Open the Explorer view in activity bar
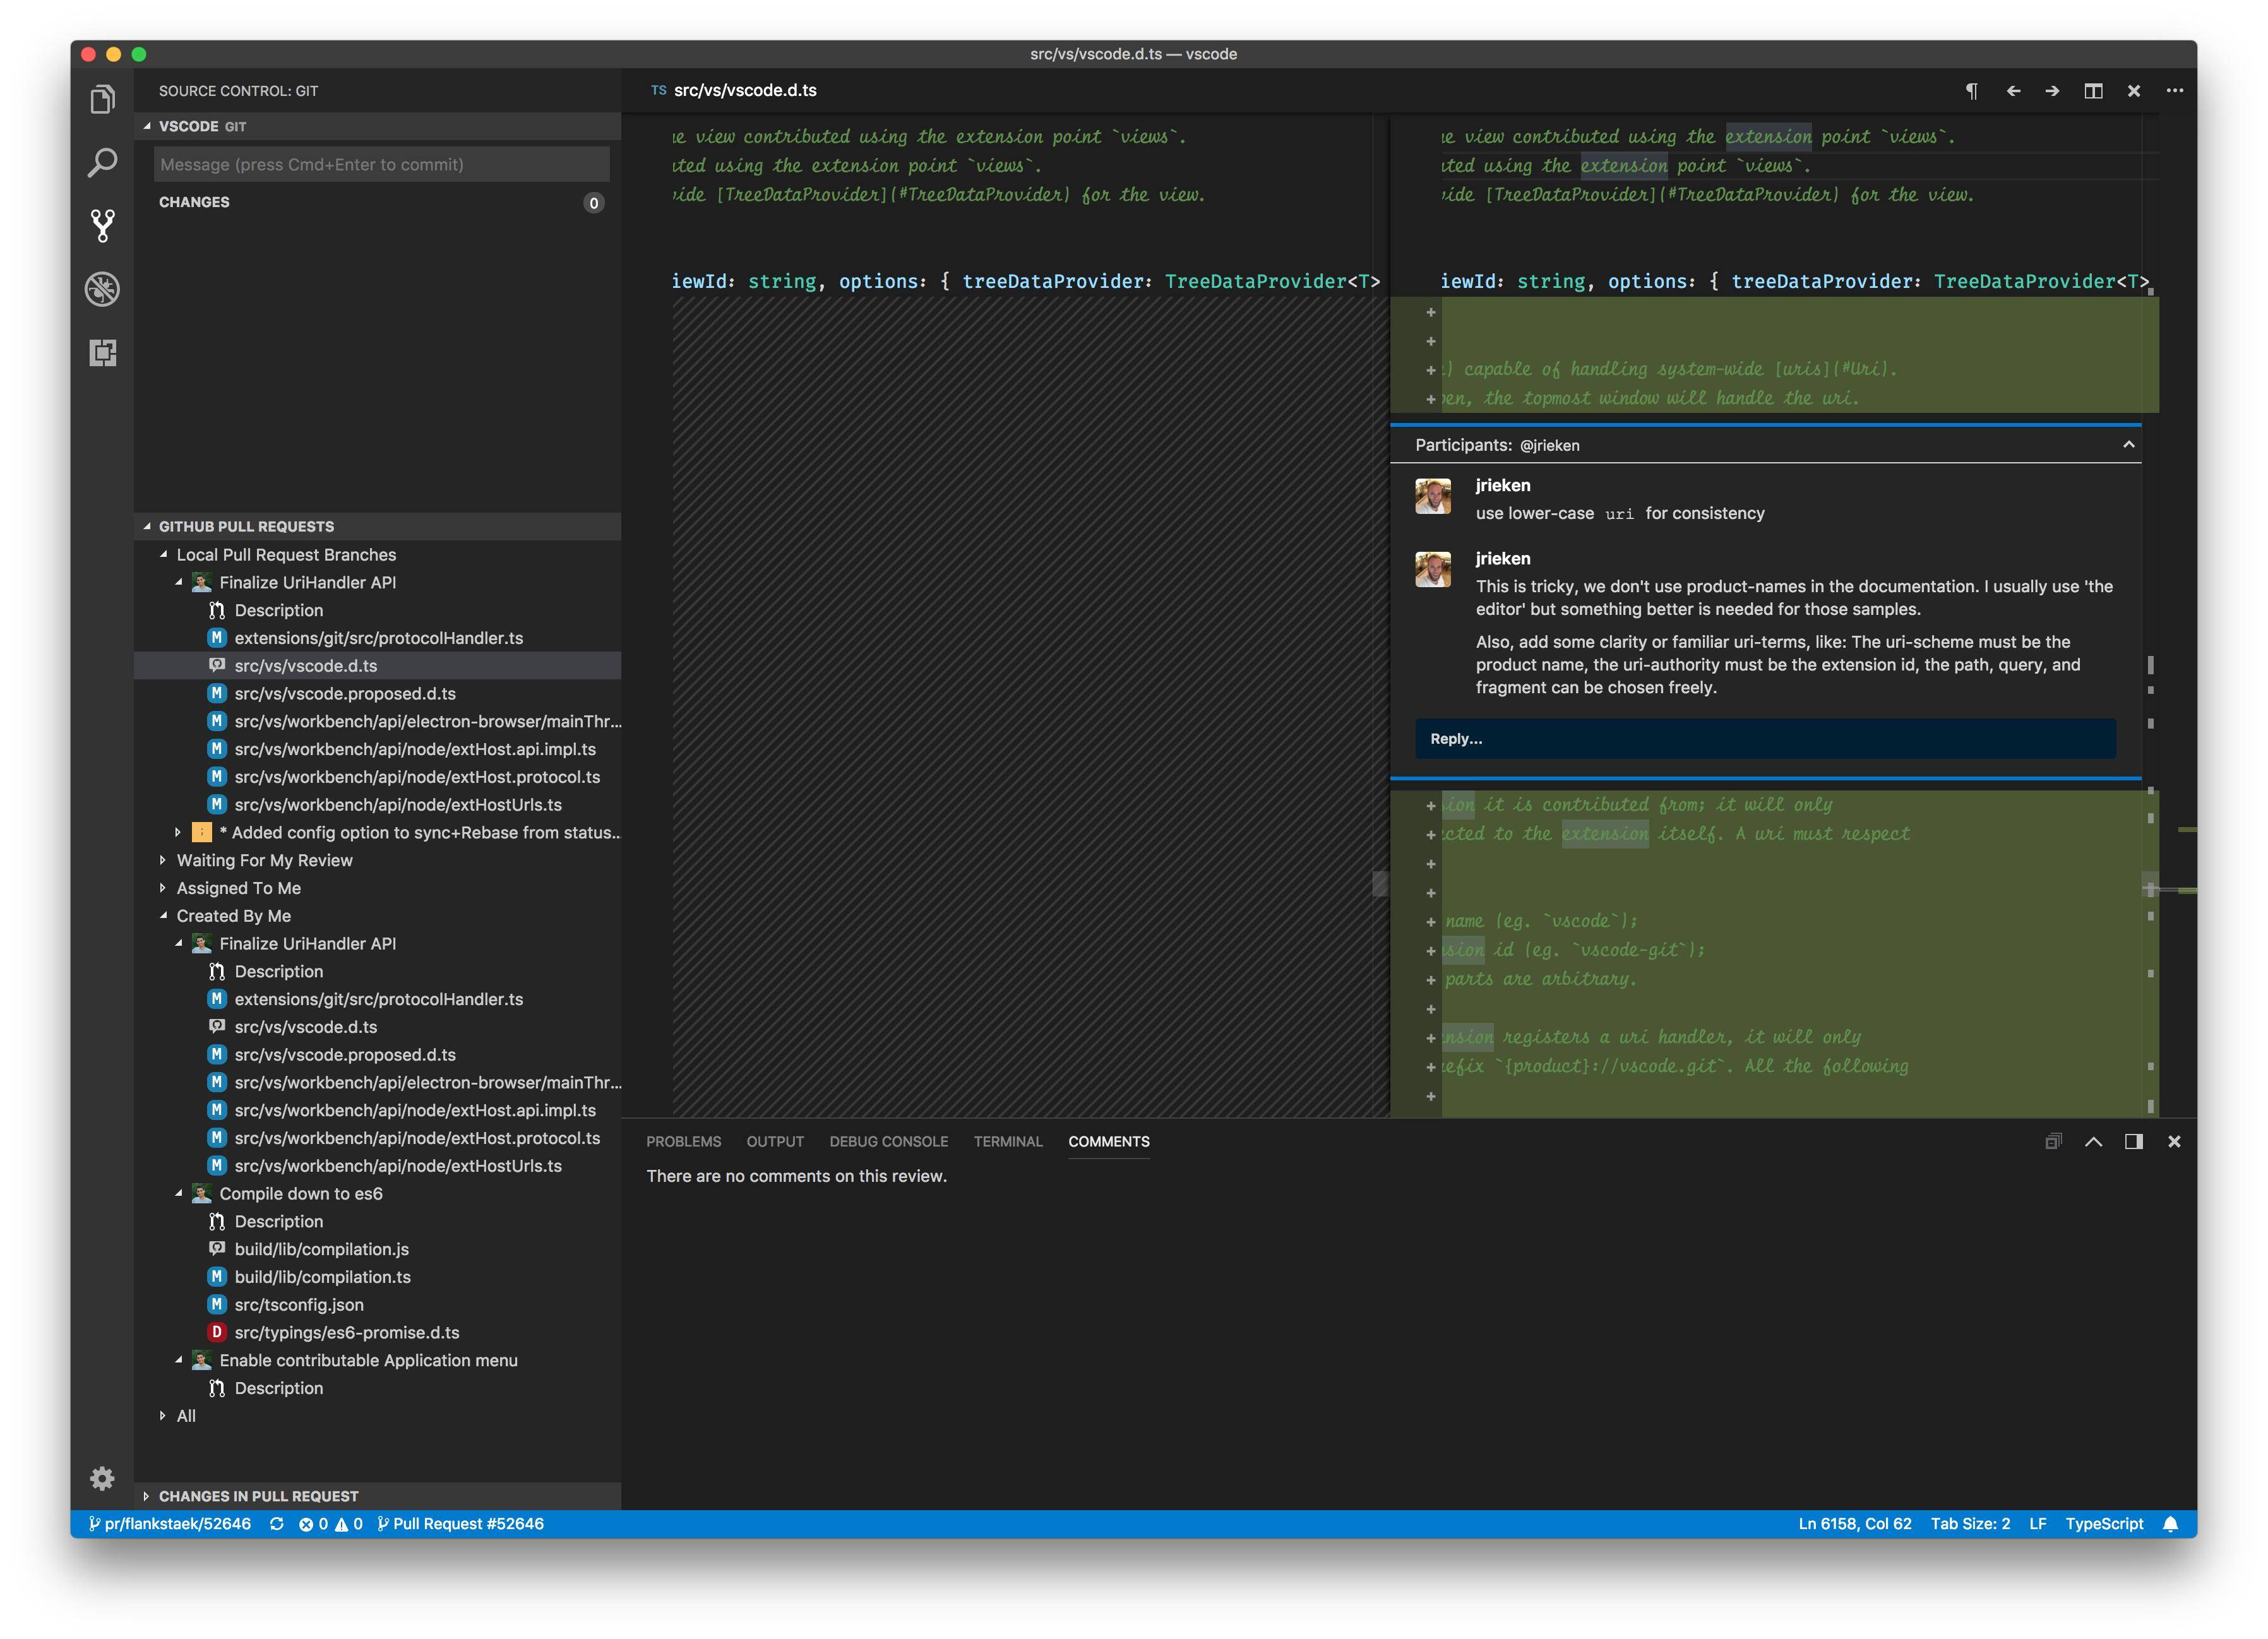2268x1639 pixels. pos(102,99)
